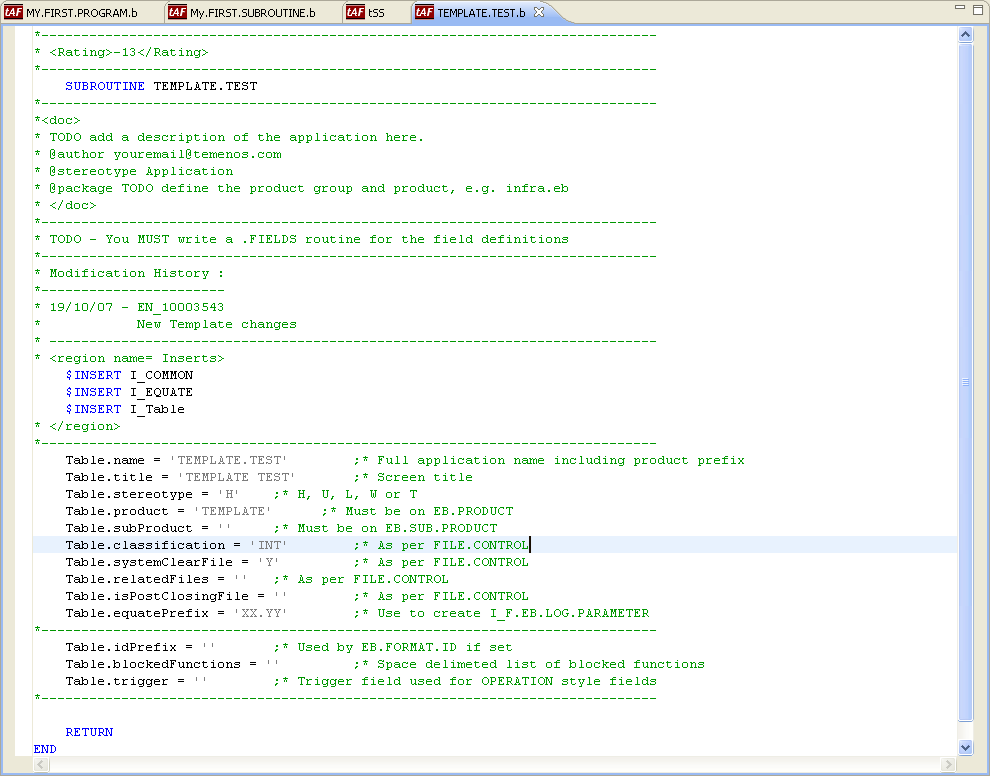990x776 pixels.
Task: Click the tAF icon on MY.FIRST.PROGRAM.b tab
Action: click(14, 13)
